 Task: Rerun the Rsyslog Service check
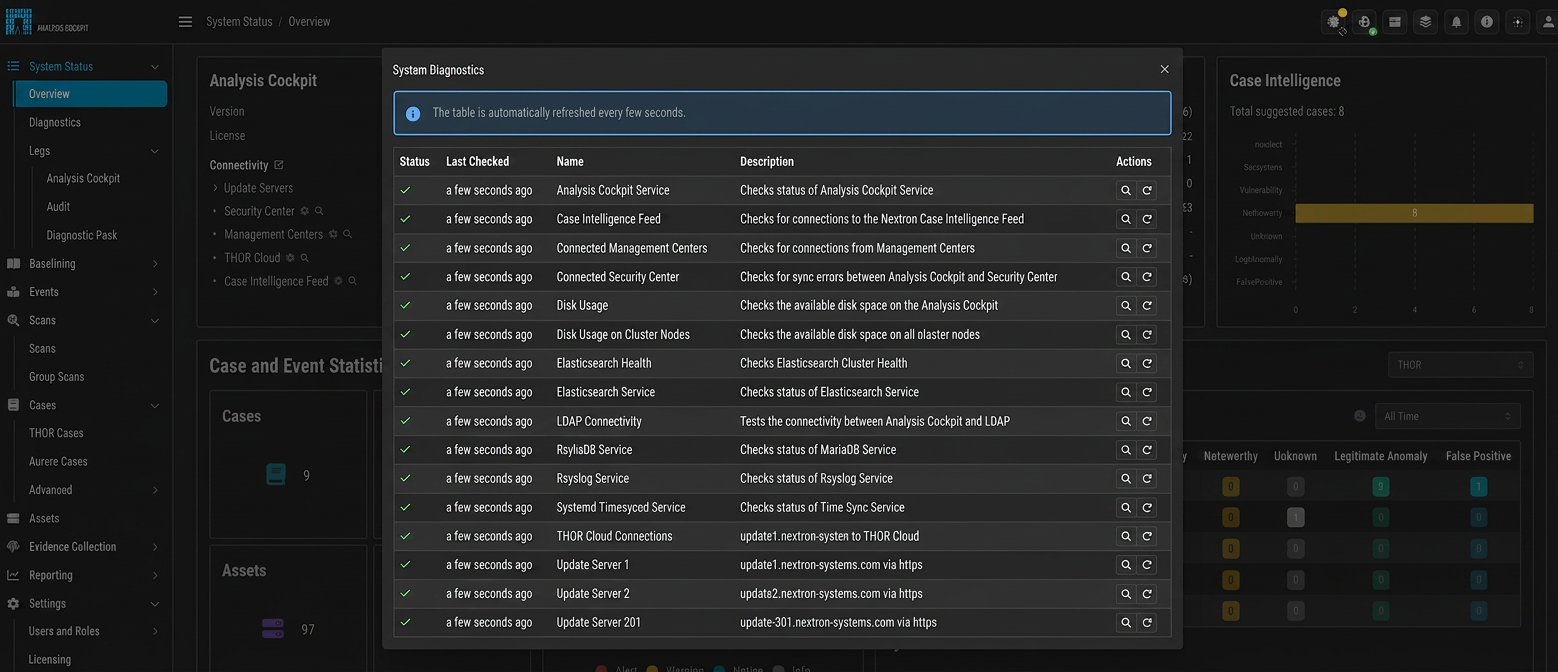pos(1147,479)
